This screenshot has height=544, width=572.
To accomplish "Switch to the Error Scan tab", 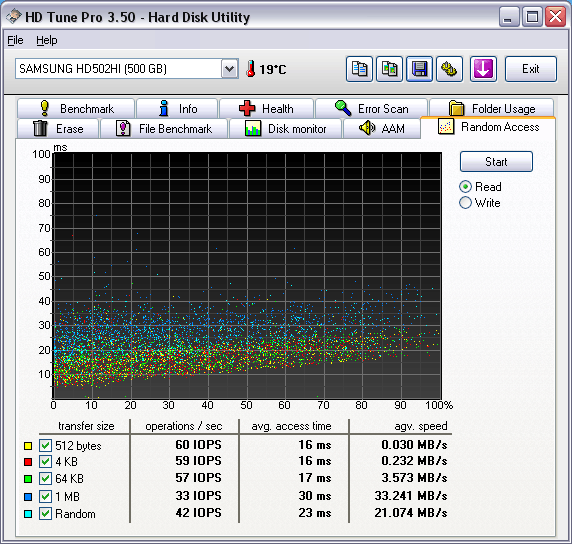I will pyautogui.click(x=371, y=108).
